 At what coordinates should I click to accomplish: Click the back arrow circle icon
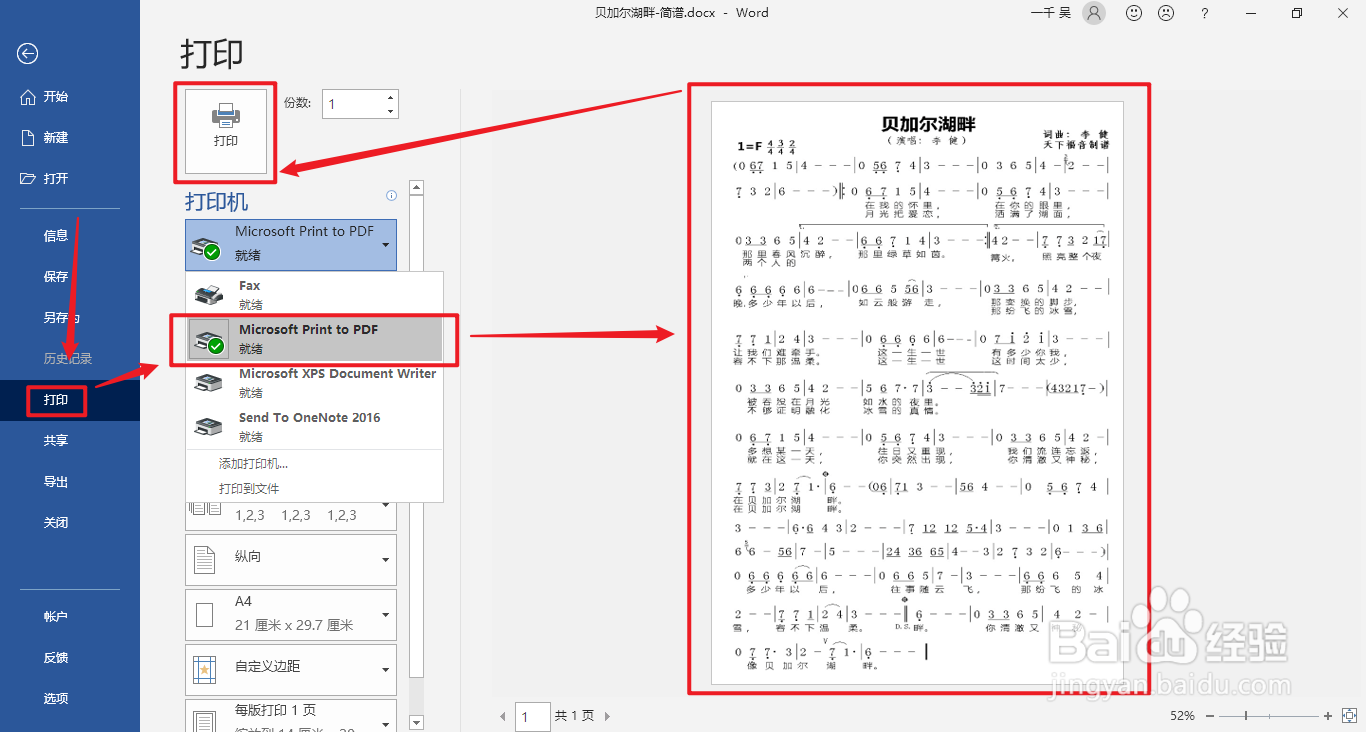[28, 54]
